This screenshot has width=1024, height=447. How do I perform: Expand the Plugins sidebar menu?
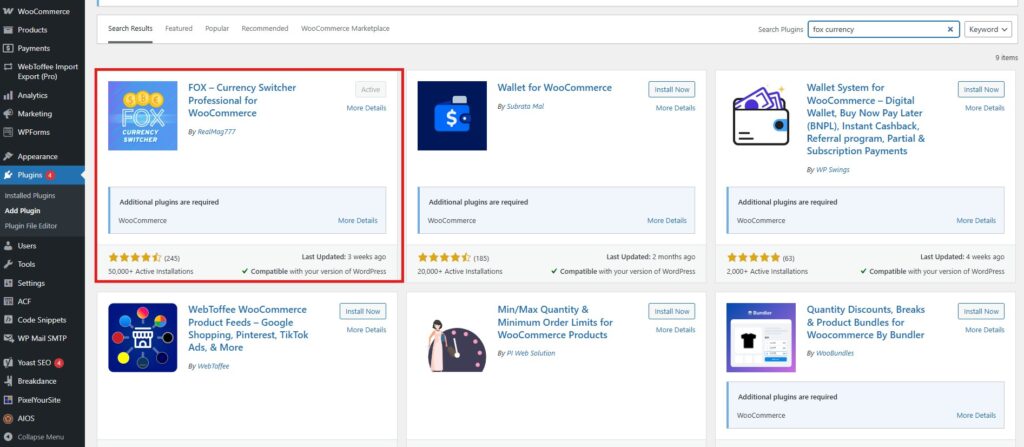(x=30, y=175)
